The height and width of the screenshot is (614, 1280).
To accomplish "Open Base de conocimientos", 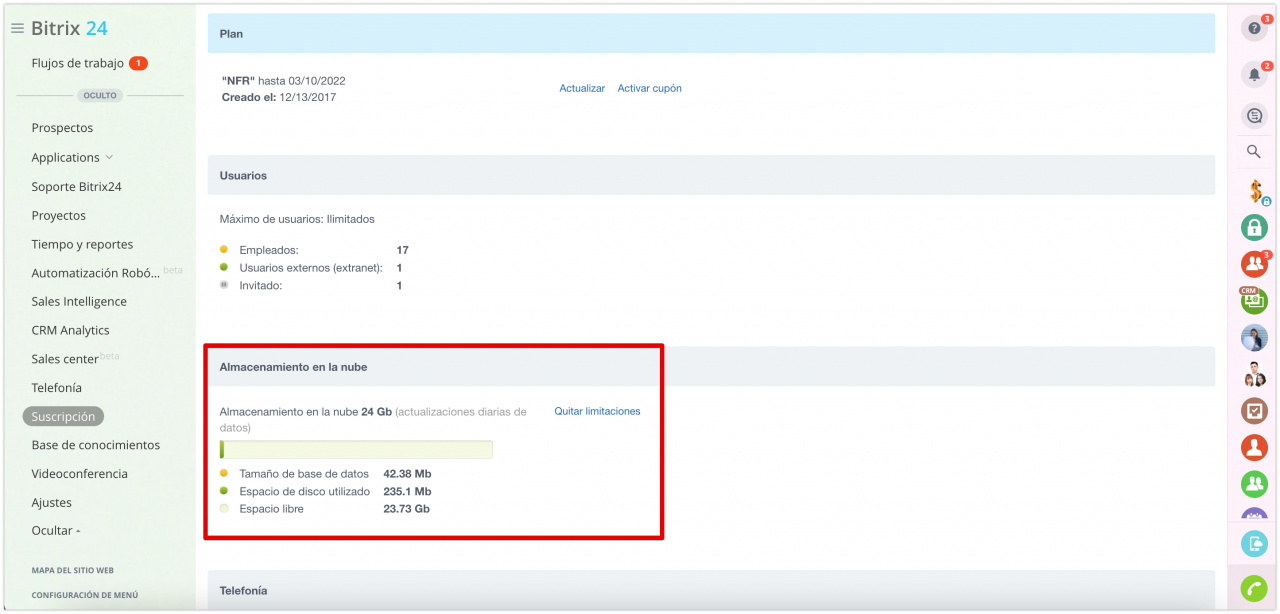I will click(96, 445).
